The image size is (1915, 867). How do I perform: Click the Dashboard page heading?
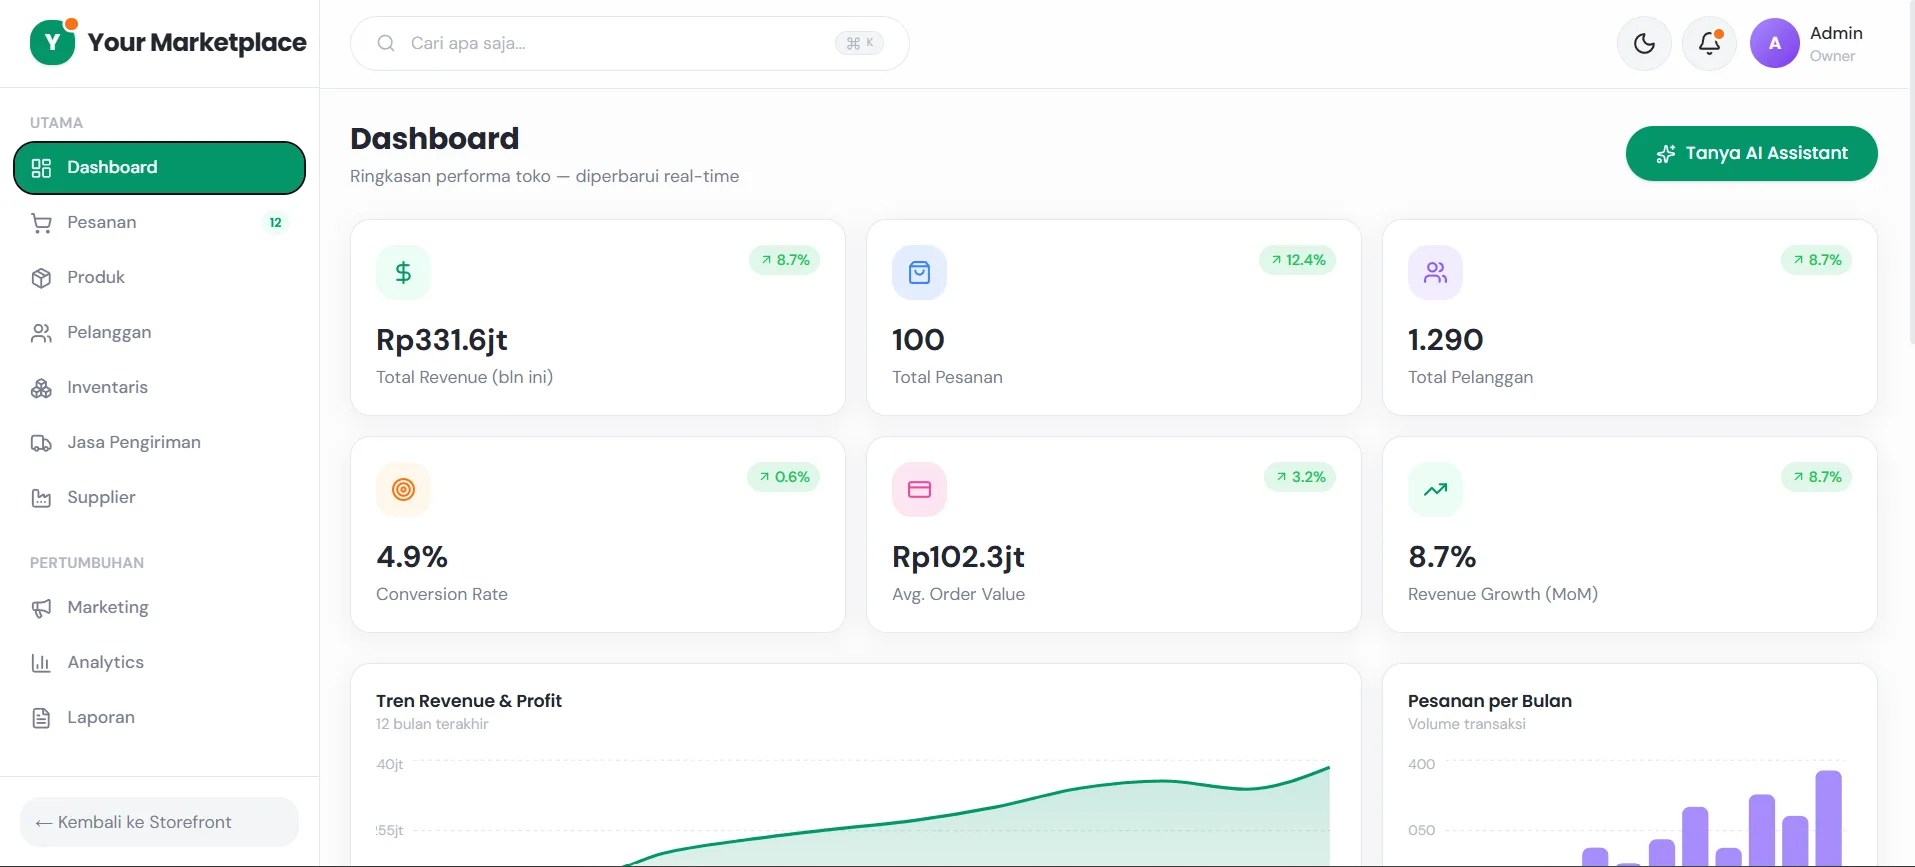[435, 138]
